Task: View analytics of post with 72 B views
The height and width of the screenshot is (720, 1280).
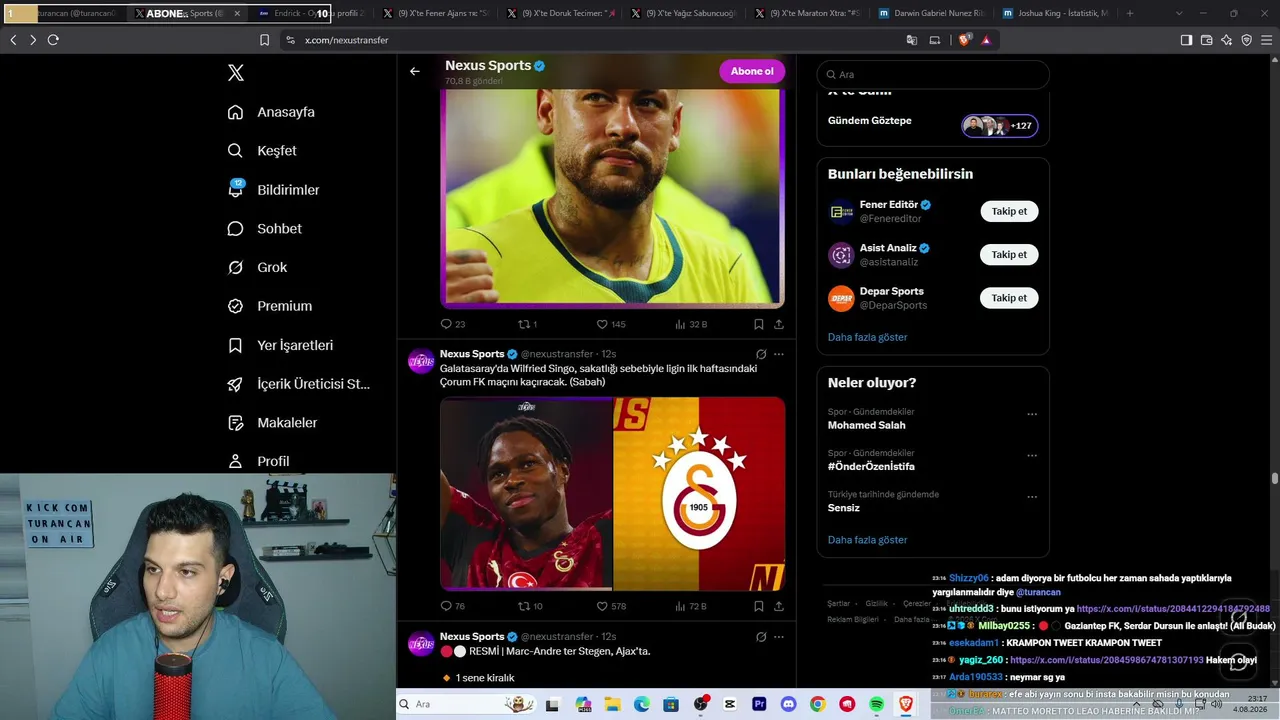Action: (691, 606)
